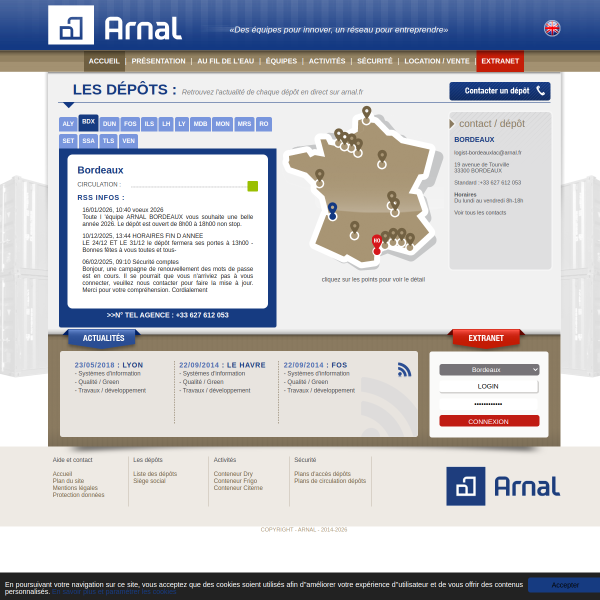Open the LOCATION / VENTE menu
600x600 pixels.
[437, 61]
